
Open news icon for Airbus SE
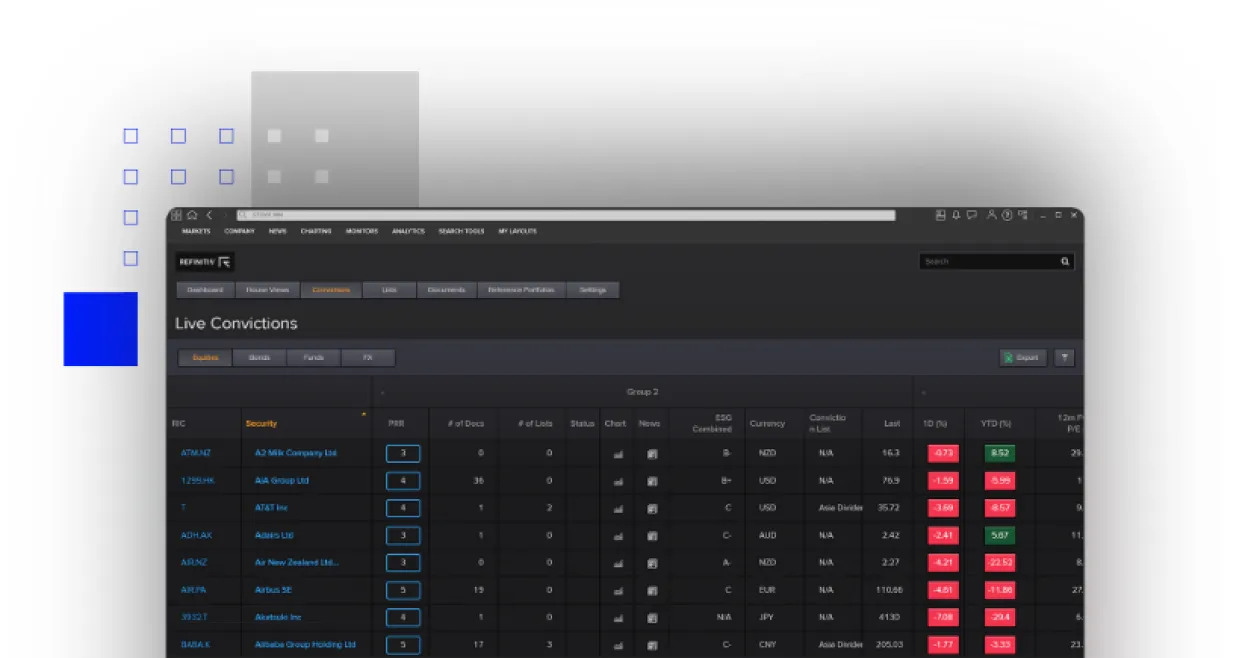[652, 590]
